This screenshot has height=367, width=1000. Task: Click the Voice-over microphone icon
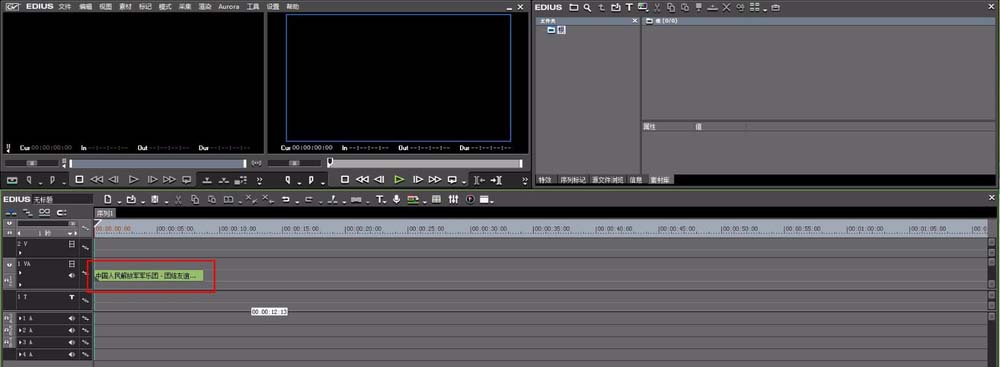[397, 199]
